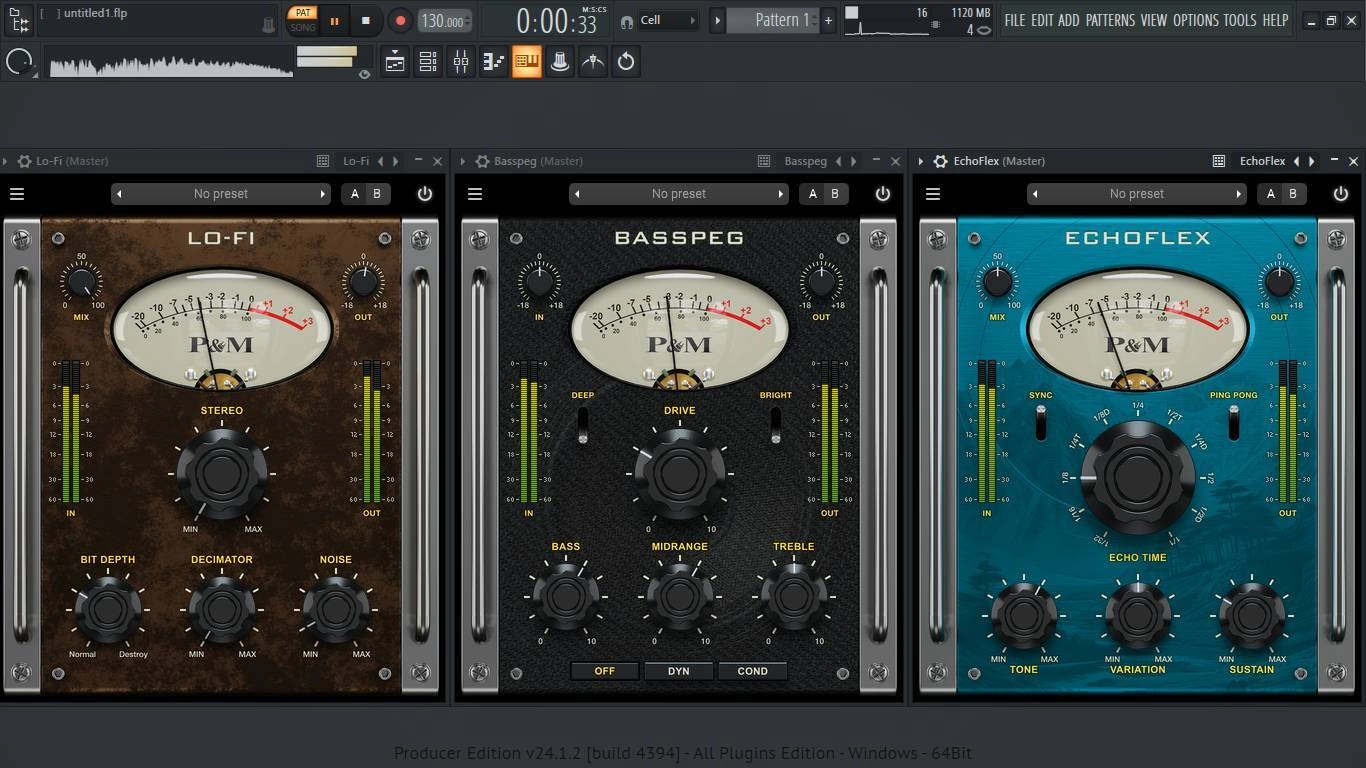Open the Lo-Fi hamburger menu

click(17, 194)
